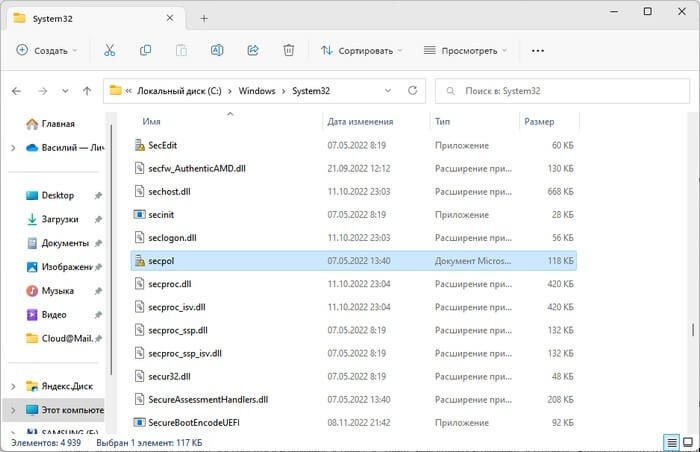Click the Downloads (Загрузки) arrow icon
The height and width of the screenshot is (452, 700).
tap(32, 219)
